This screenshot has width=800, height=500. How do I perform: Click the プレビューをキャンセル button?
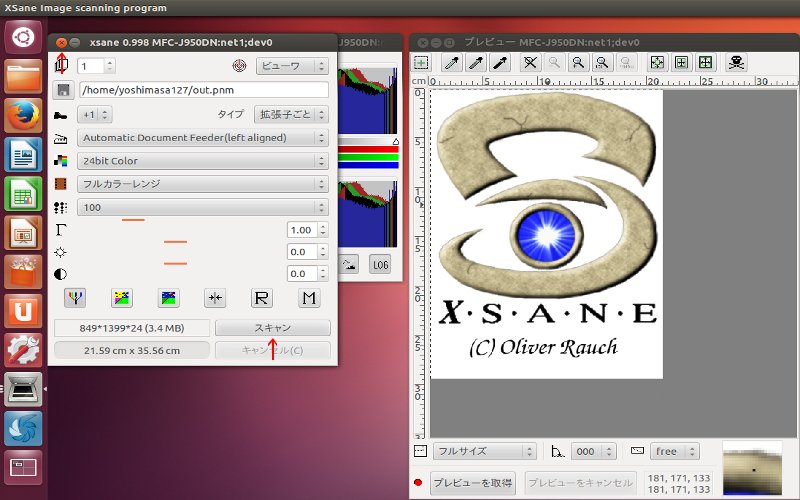[x=580, y=483]
